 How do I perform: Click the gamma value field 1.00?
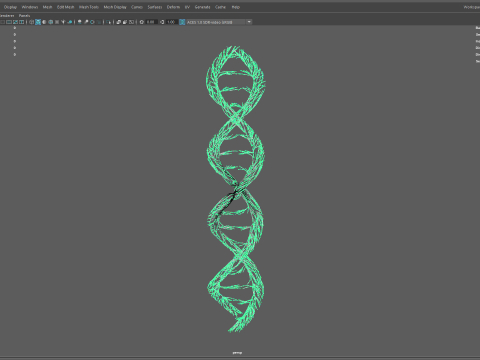click(171, 22)
